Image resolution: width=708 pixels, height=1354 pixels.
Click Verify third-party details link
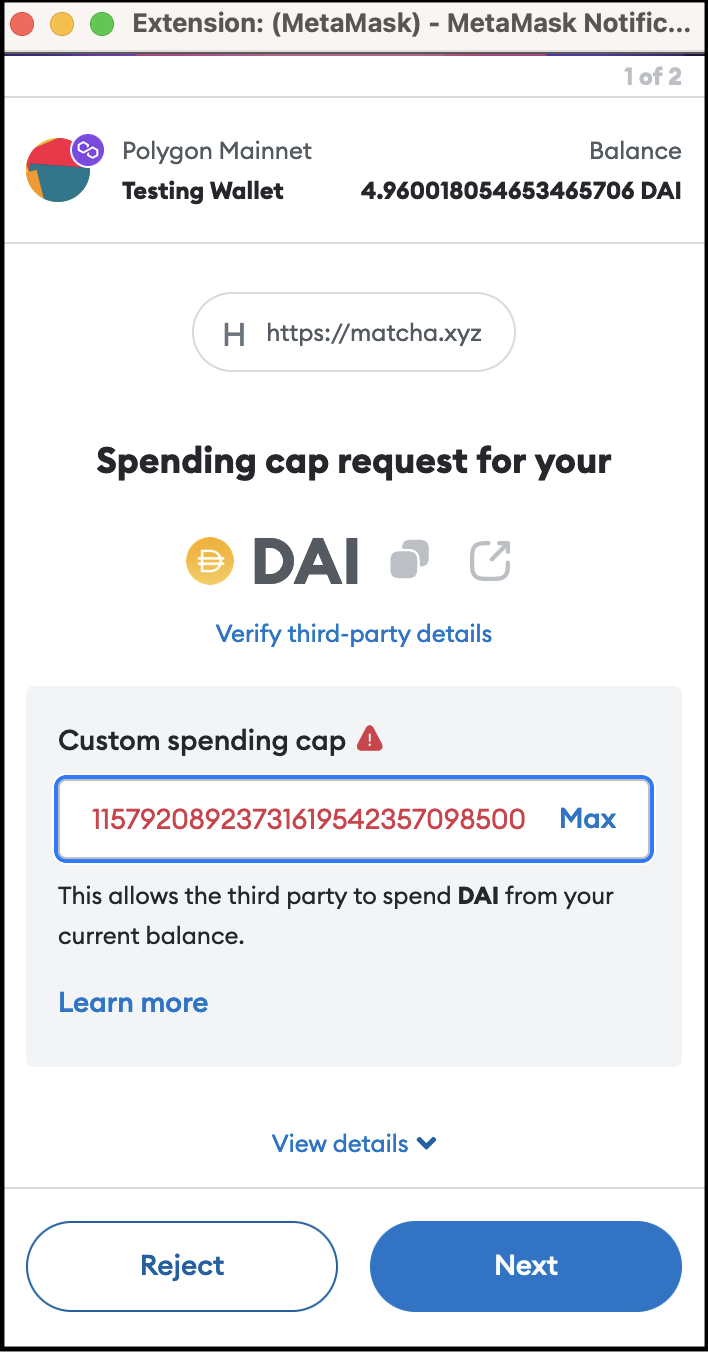(354, 633)
